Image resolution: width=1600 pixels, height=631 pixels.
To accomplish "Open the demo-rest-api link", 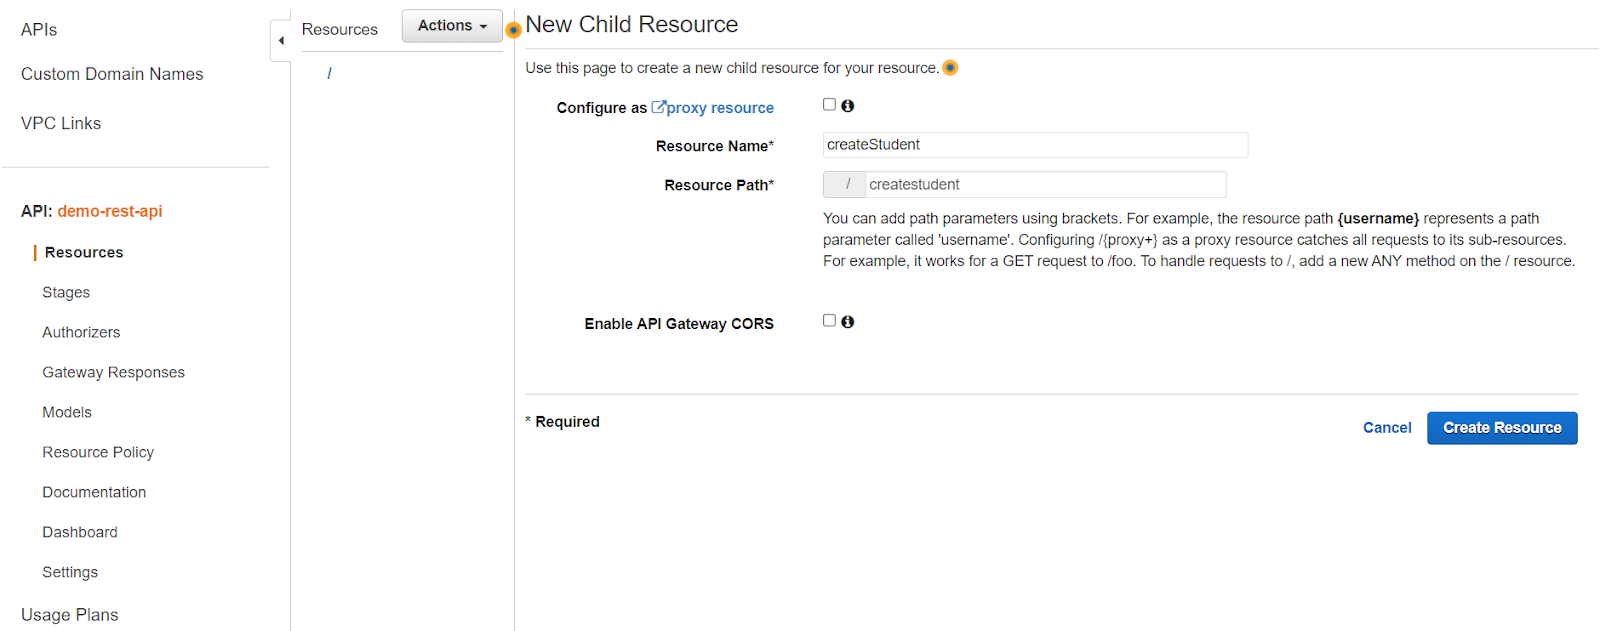I will click(110, 212).
